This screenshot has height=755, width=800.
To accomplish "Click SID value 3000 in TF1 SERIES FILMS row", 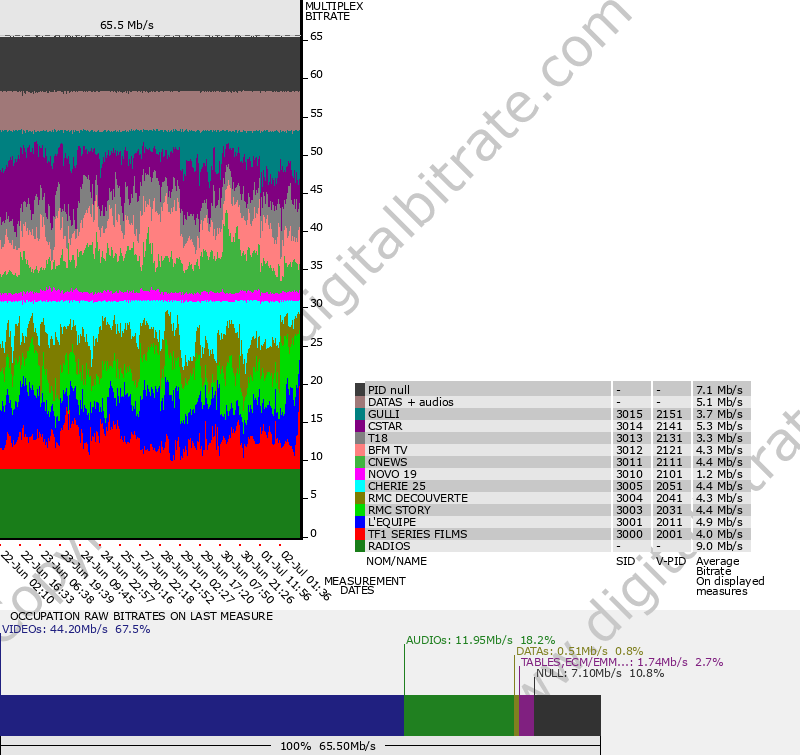I will tap(630, 534).
